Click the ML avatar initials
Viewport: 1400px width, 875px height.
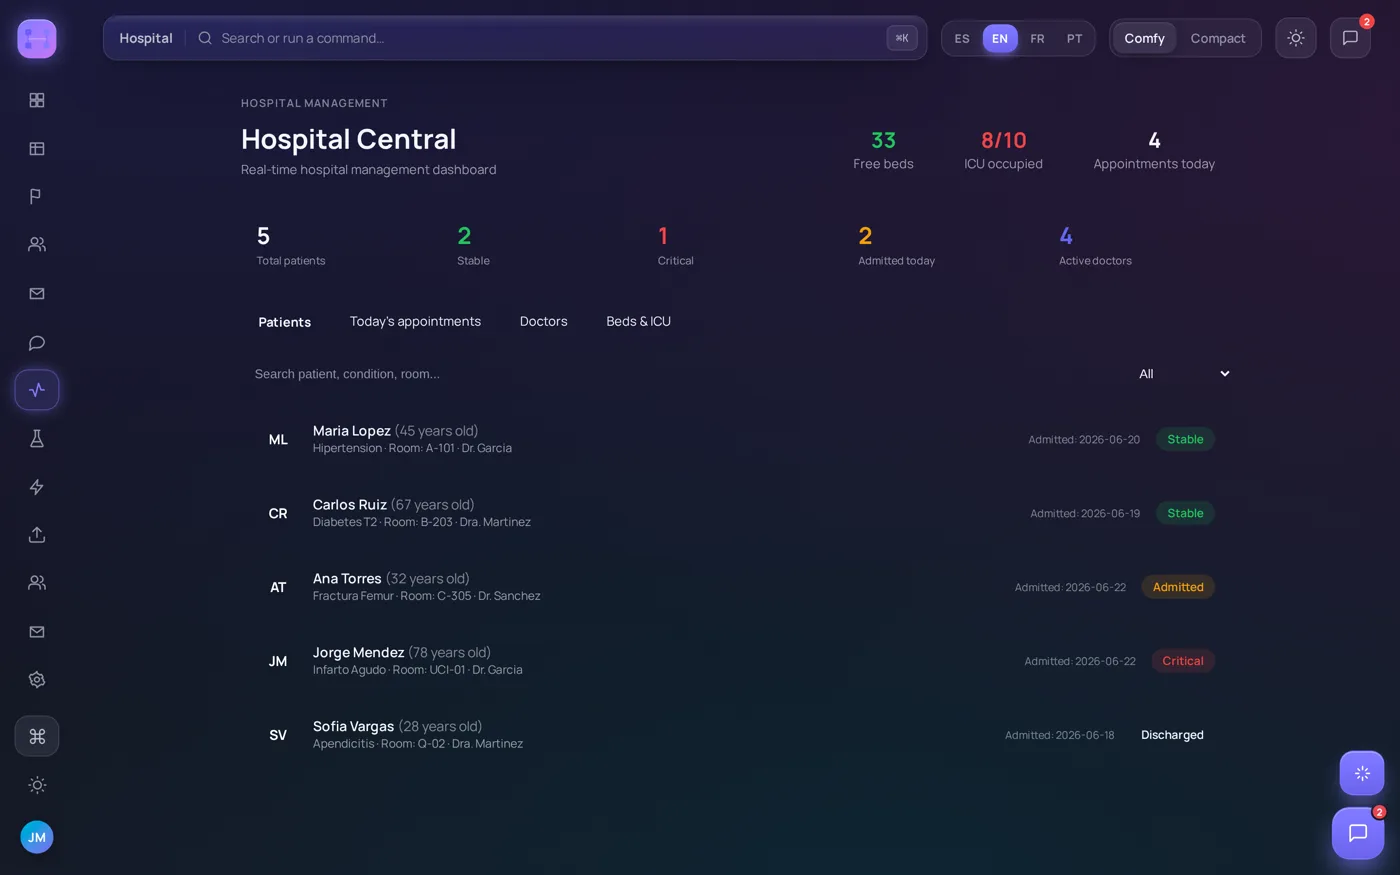click(278, 440)
